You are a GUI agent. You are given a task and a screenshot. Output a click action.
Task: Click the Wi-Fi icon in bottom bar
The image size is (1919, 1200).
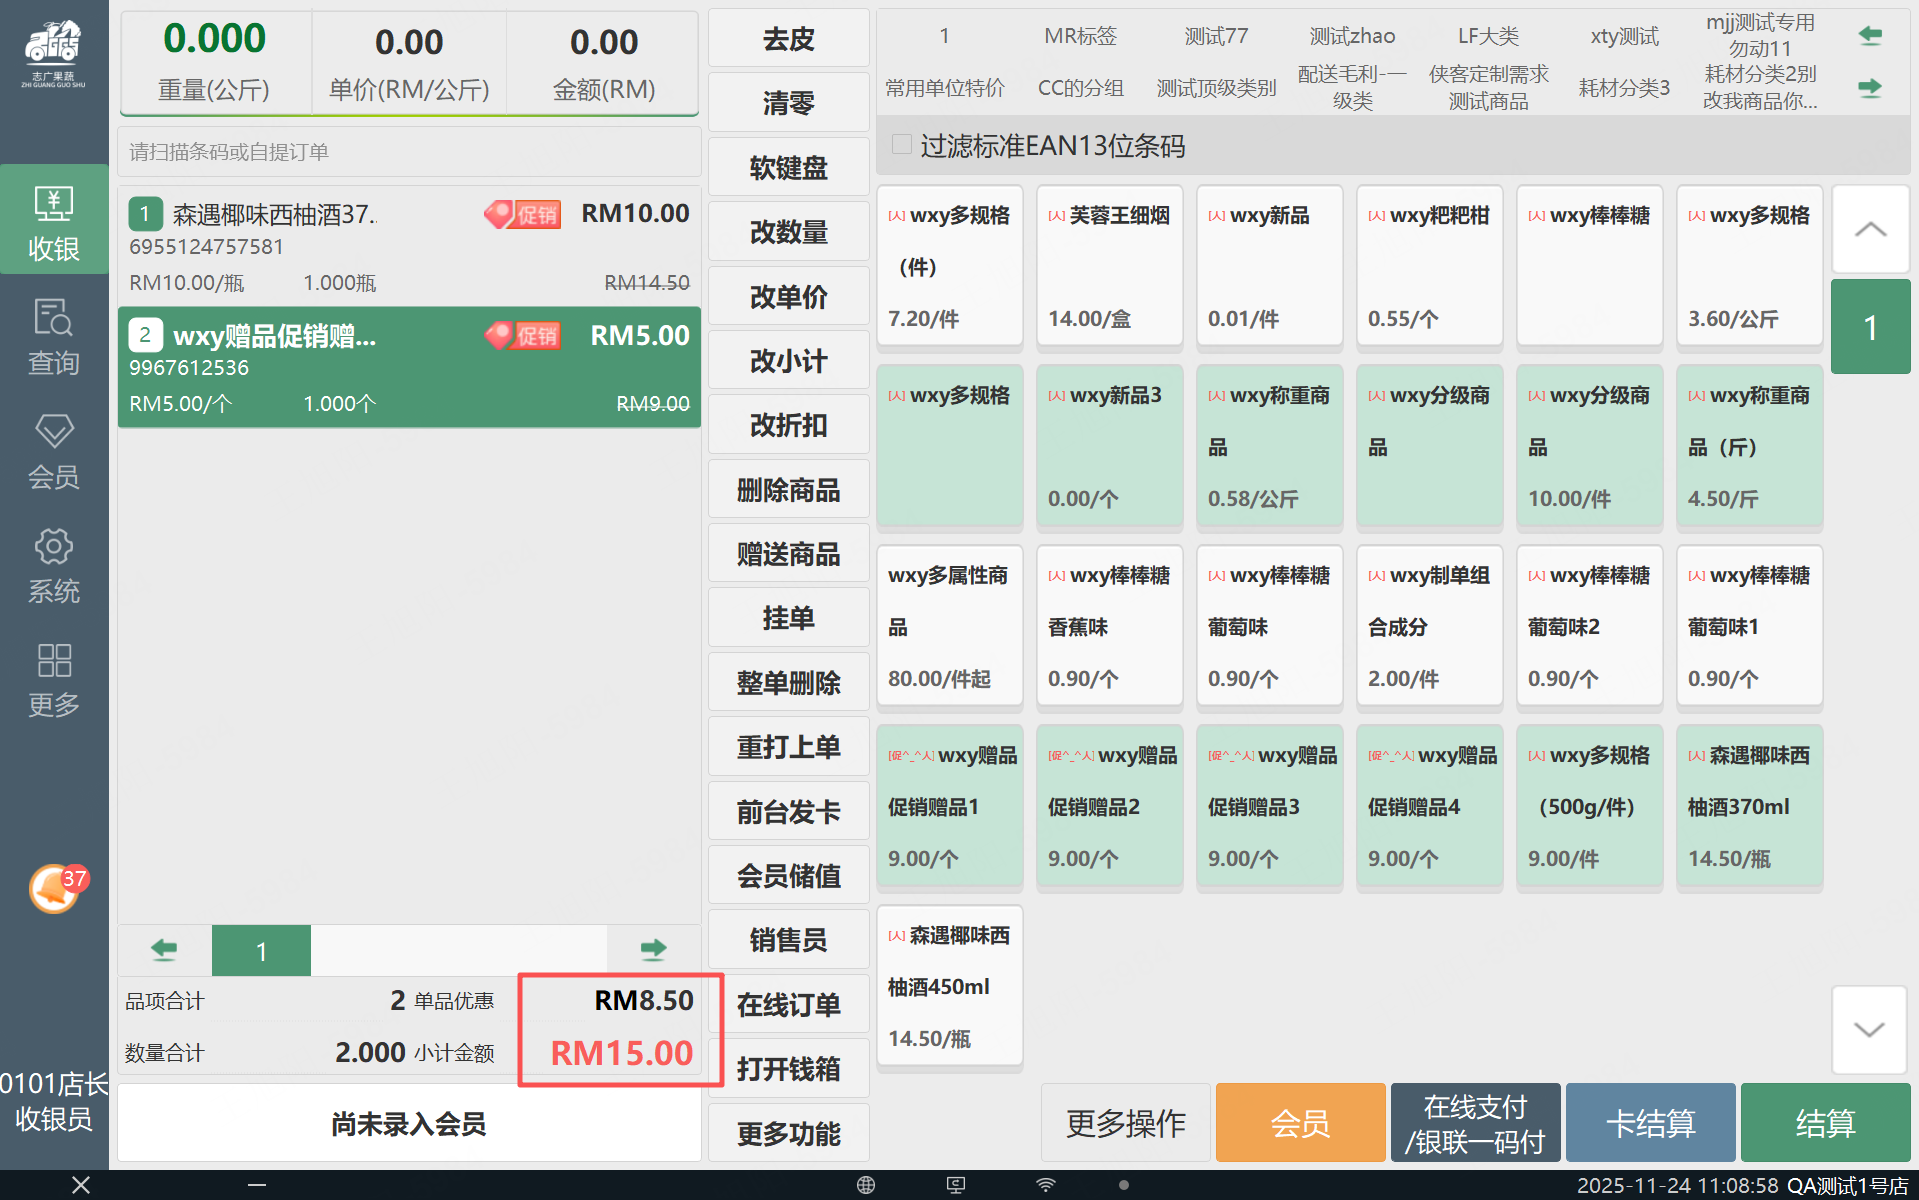tap(1046, 1185)
